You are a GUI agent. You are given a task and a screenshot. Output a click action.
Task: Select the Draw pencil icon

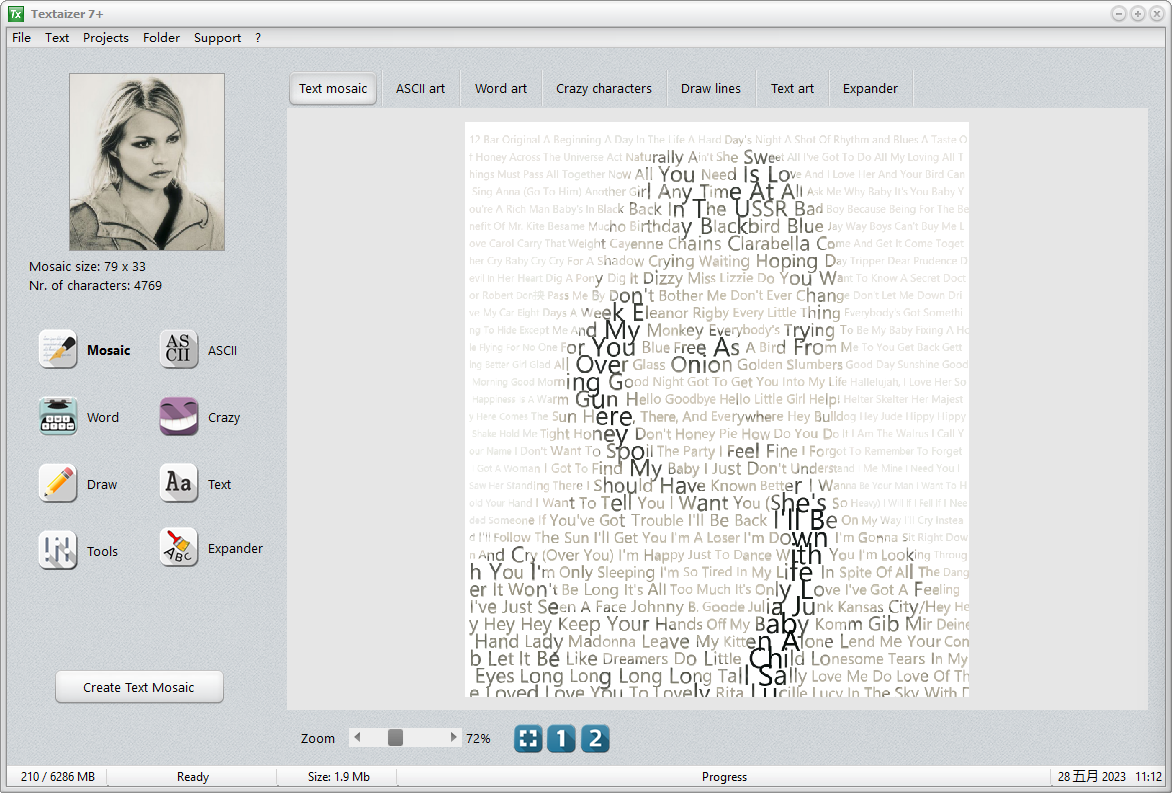click(x=58, y=483)
